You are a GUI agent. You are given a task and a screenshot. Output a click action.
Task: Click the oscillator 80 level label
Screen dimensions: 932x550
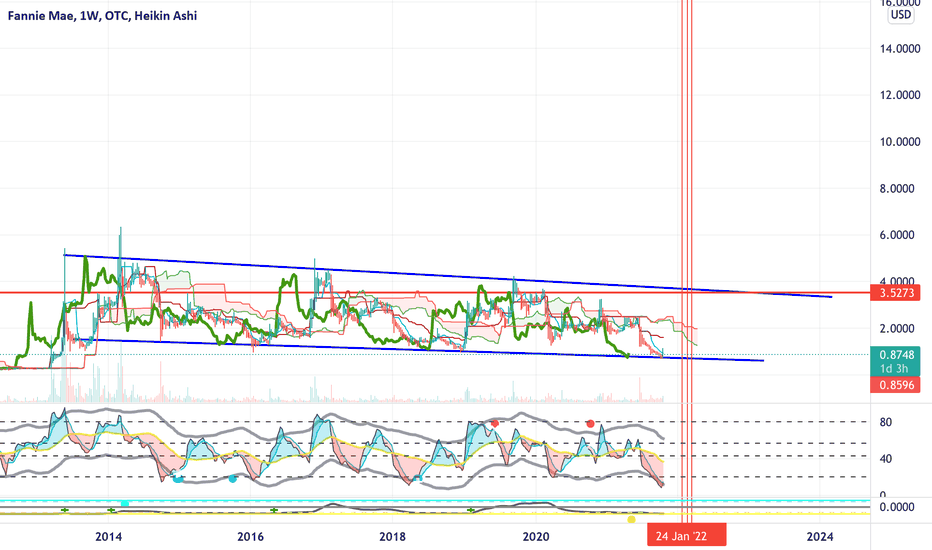coord(886,423)
